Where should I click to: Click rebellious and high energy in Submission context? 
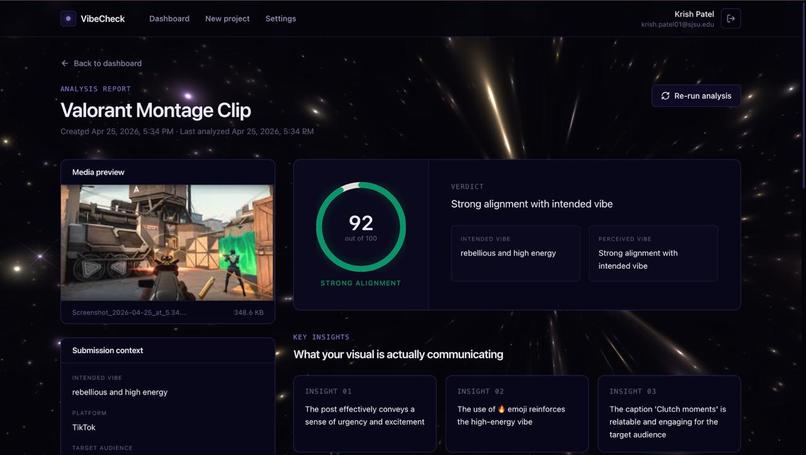coord(120,392)
